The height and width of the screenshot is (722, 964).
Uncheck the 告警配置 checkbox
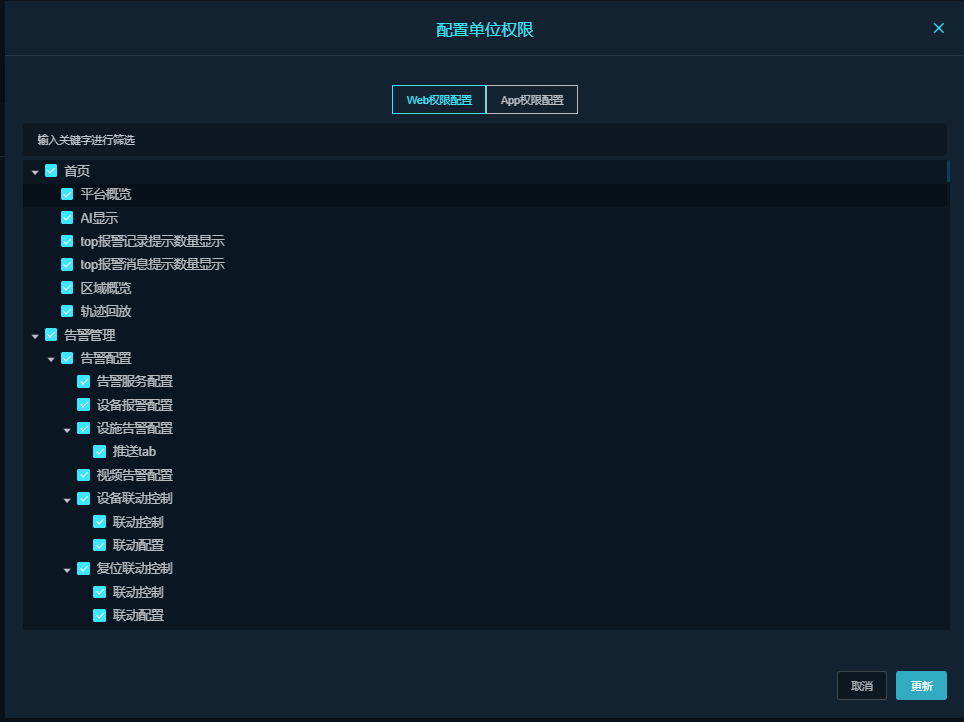pyautogui.click(x=67, y=358)
